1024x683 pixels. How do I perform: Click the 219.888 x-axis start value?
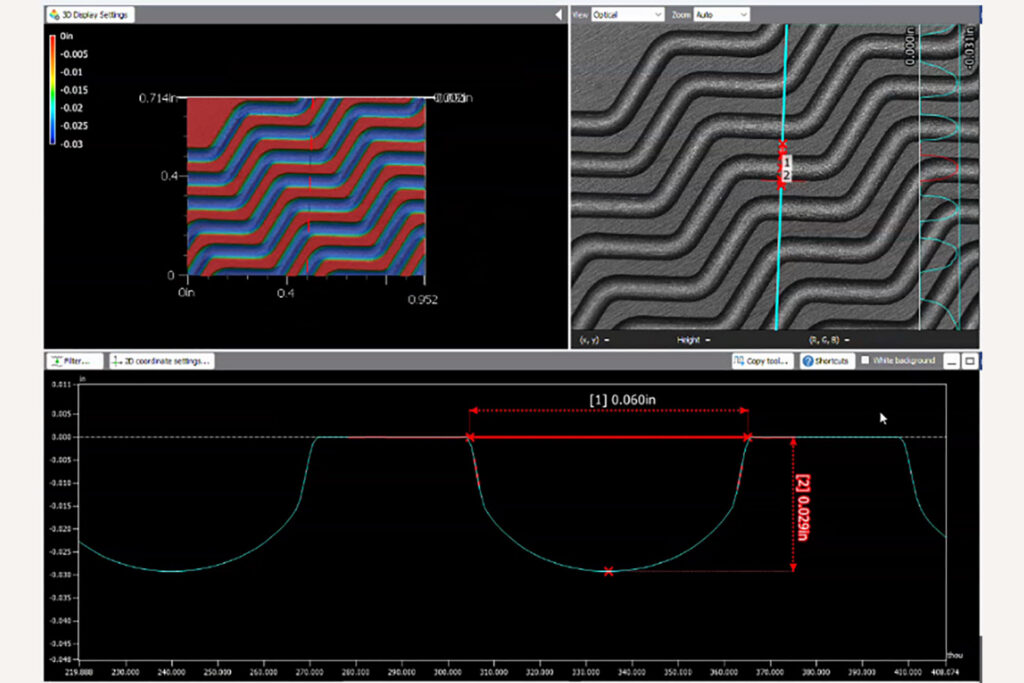78,671
